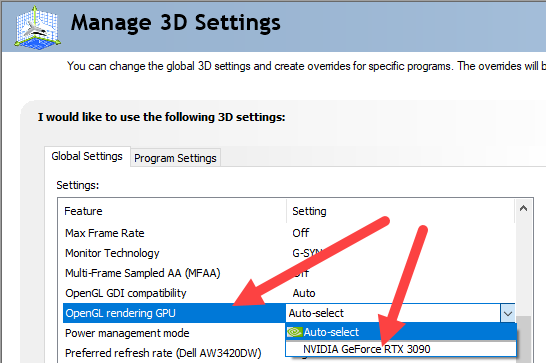
Task: Select the highlighted Auto-select dropdown option
Action: click(401, 332)
